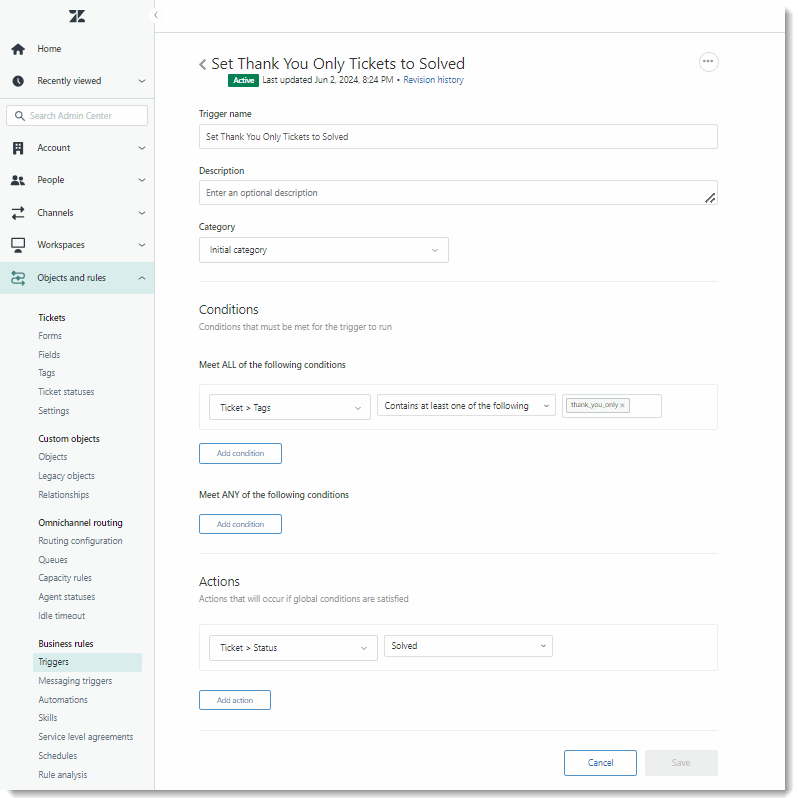Click into the tags value field
The width and height of the screenshot is (798, 798).
pyautogui.click(x=644, y=406)
